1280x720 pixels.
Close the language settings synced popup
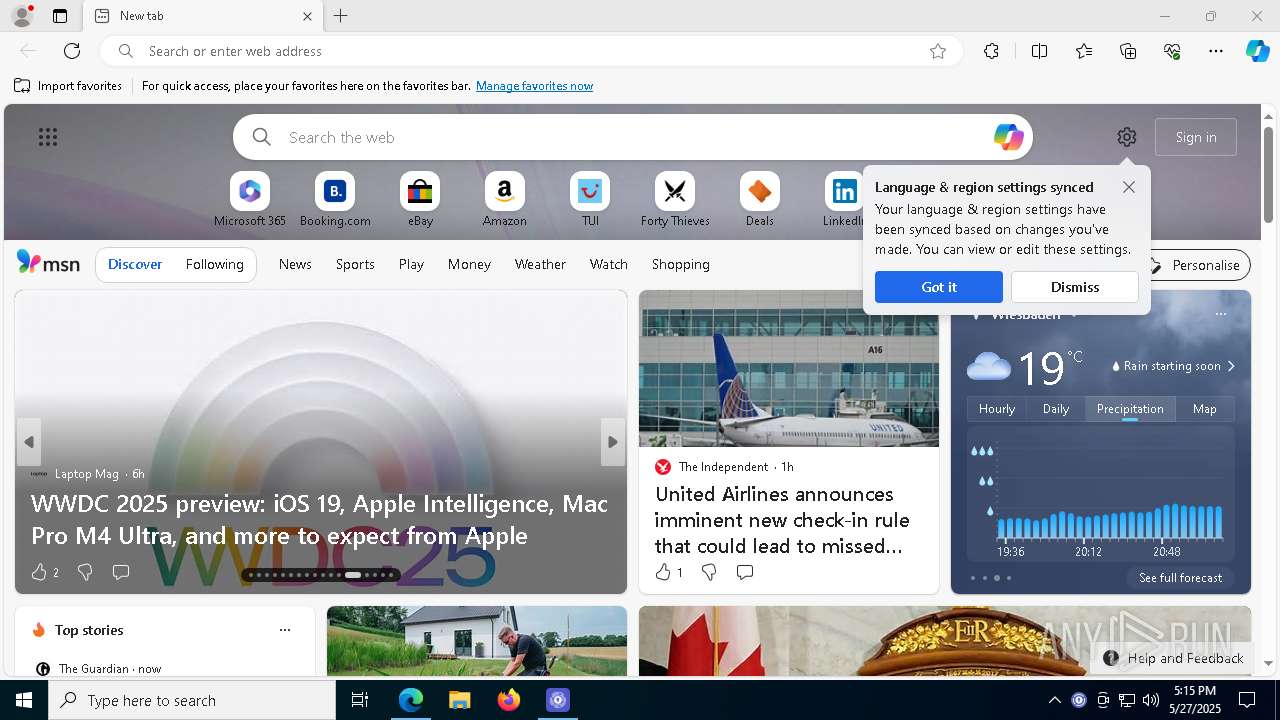1129,187
